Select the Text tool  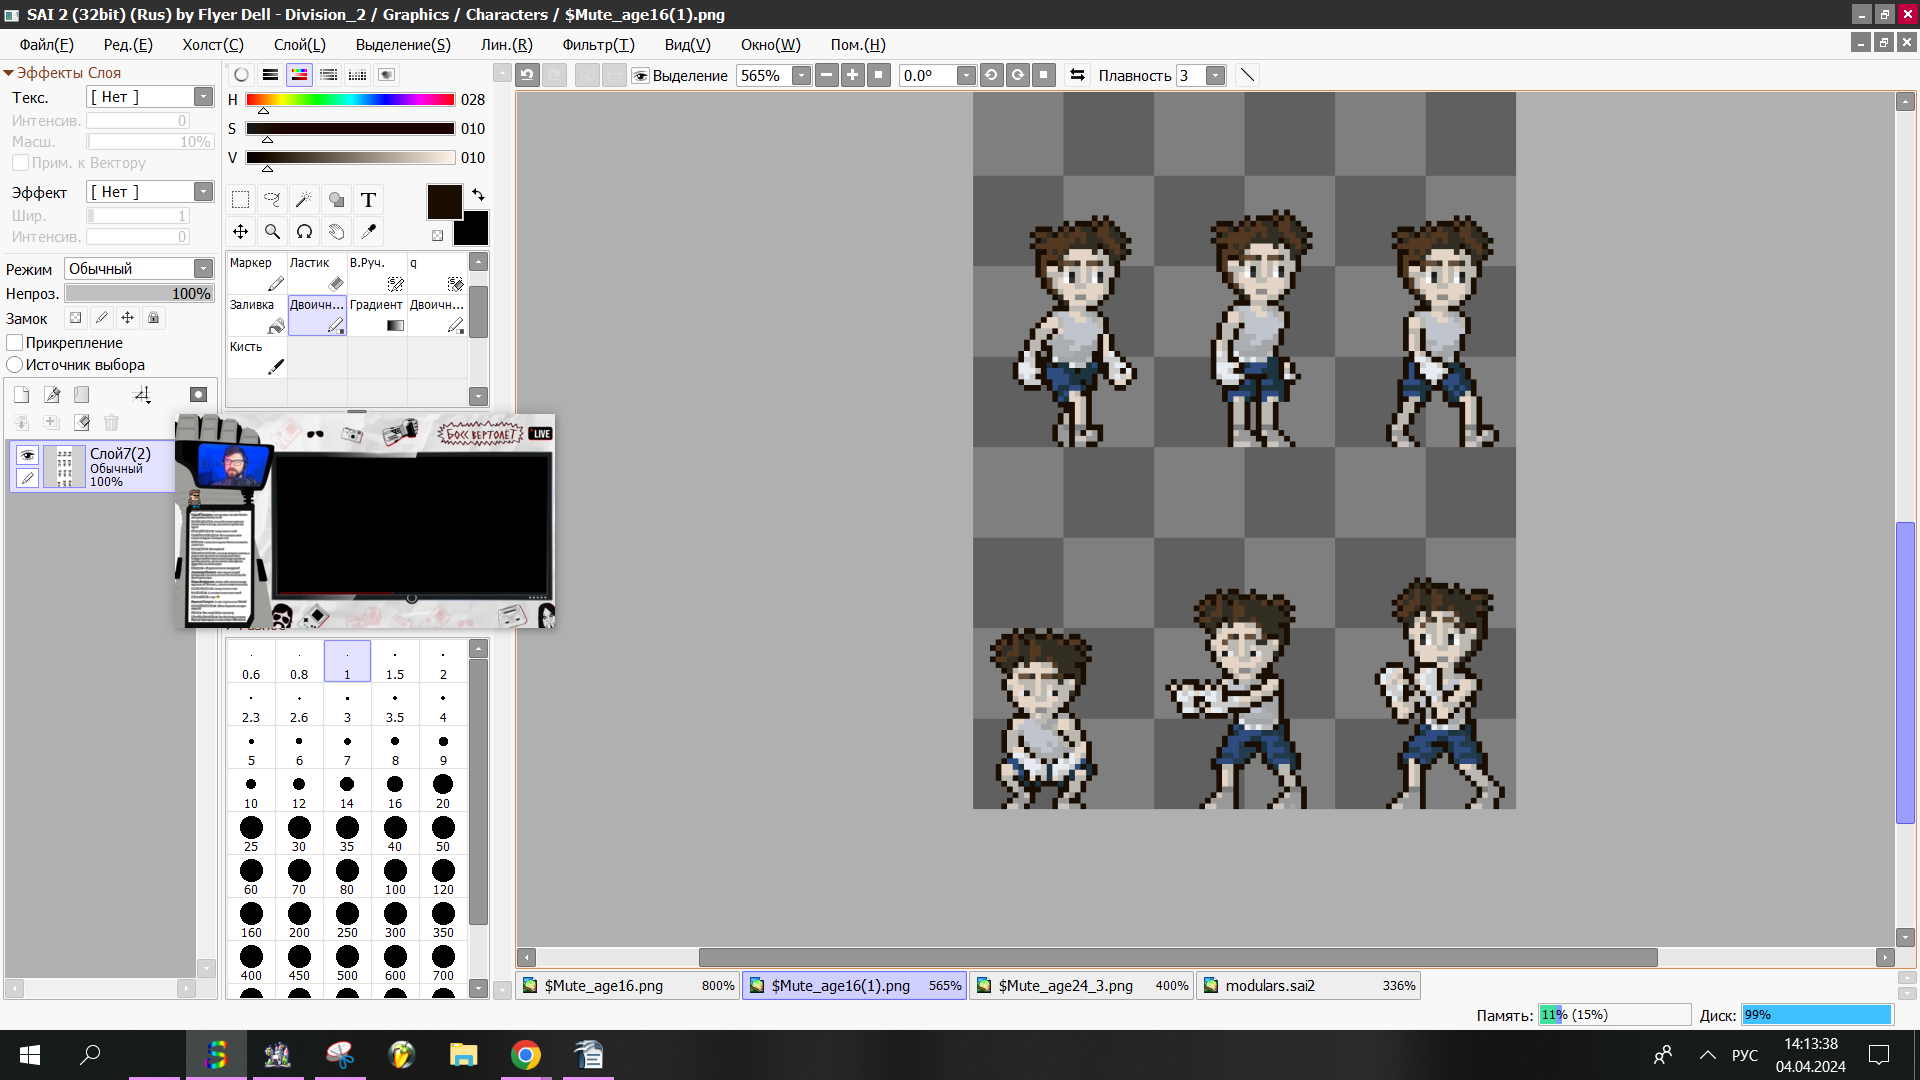point(368,200)
